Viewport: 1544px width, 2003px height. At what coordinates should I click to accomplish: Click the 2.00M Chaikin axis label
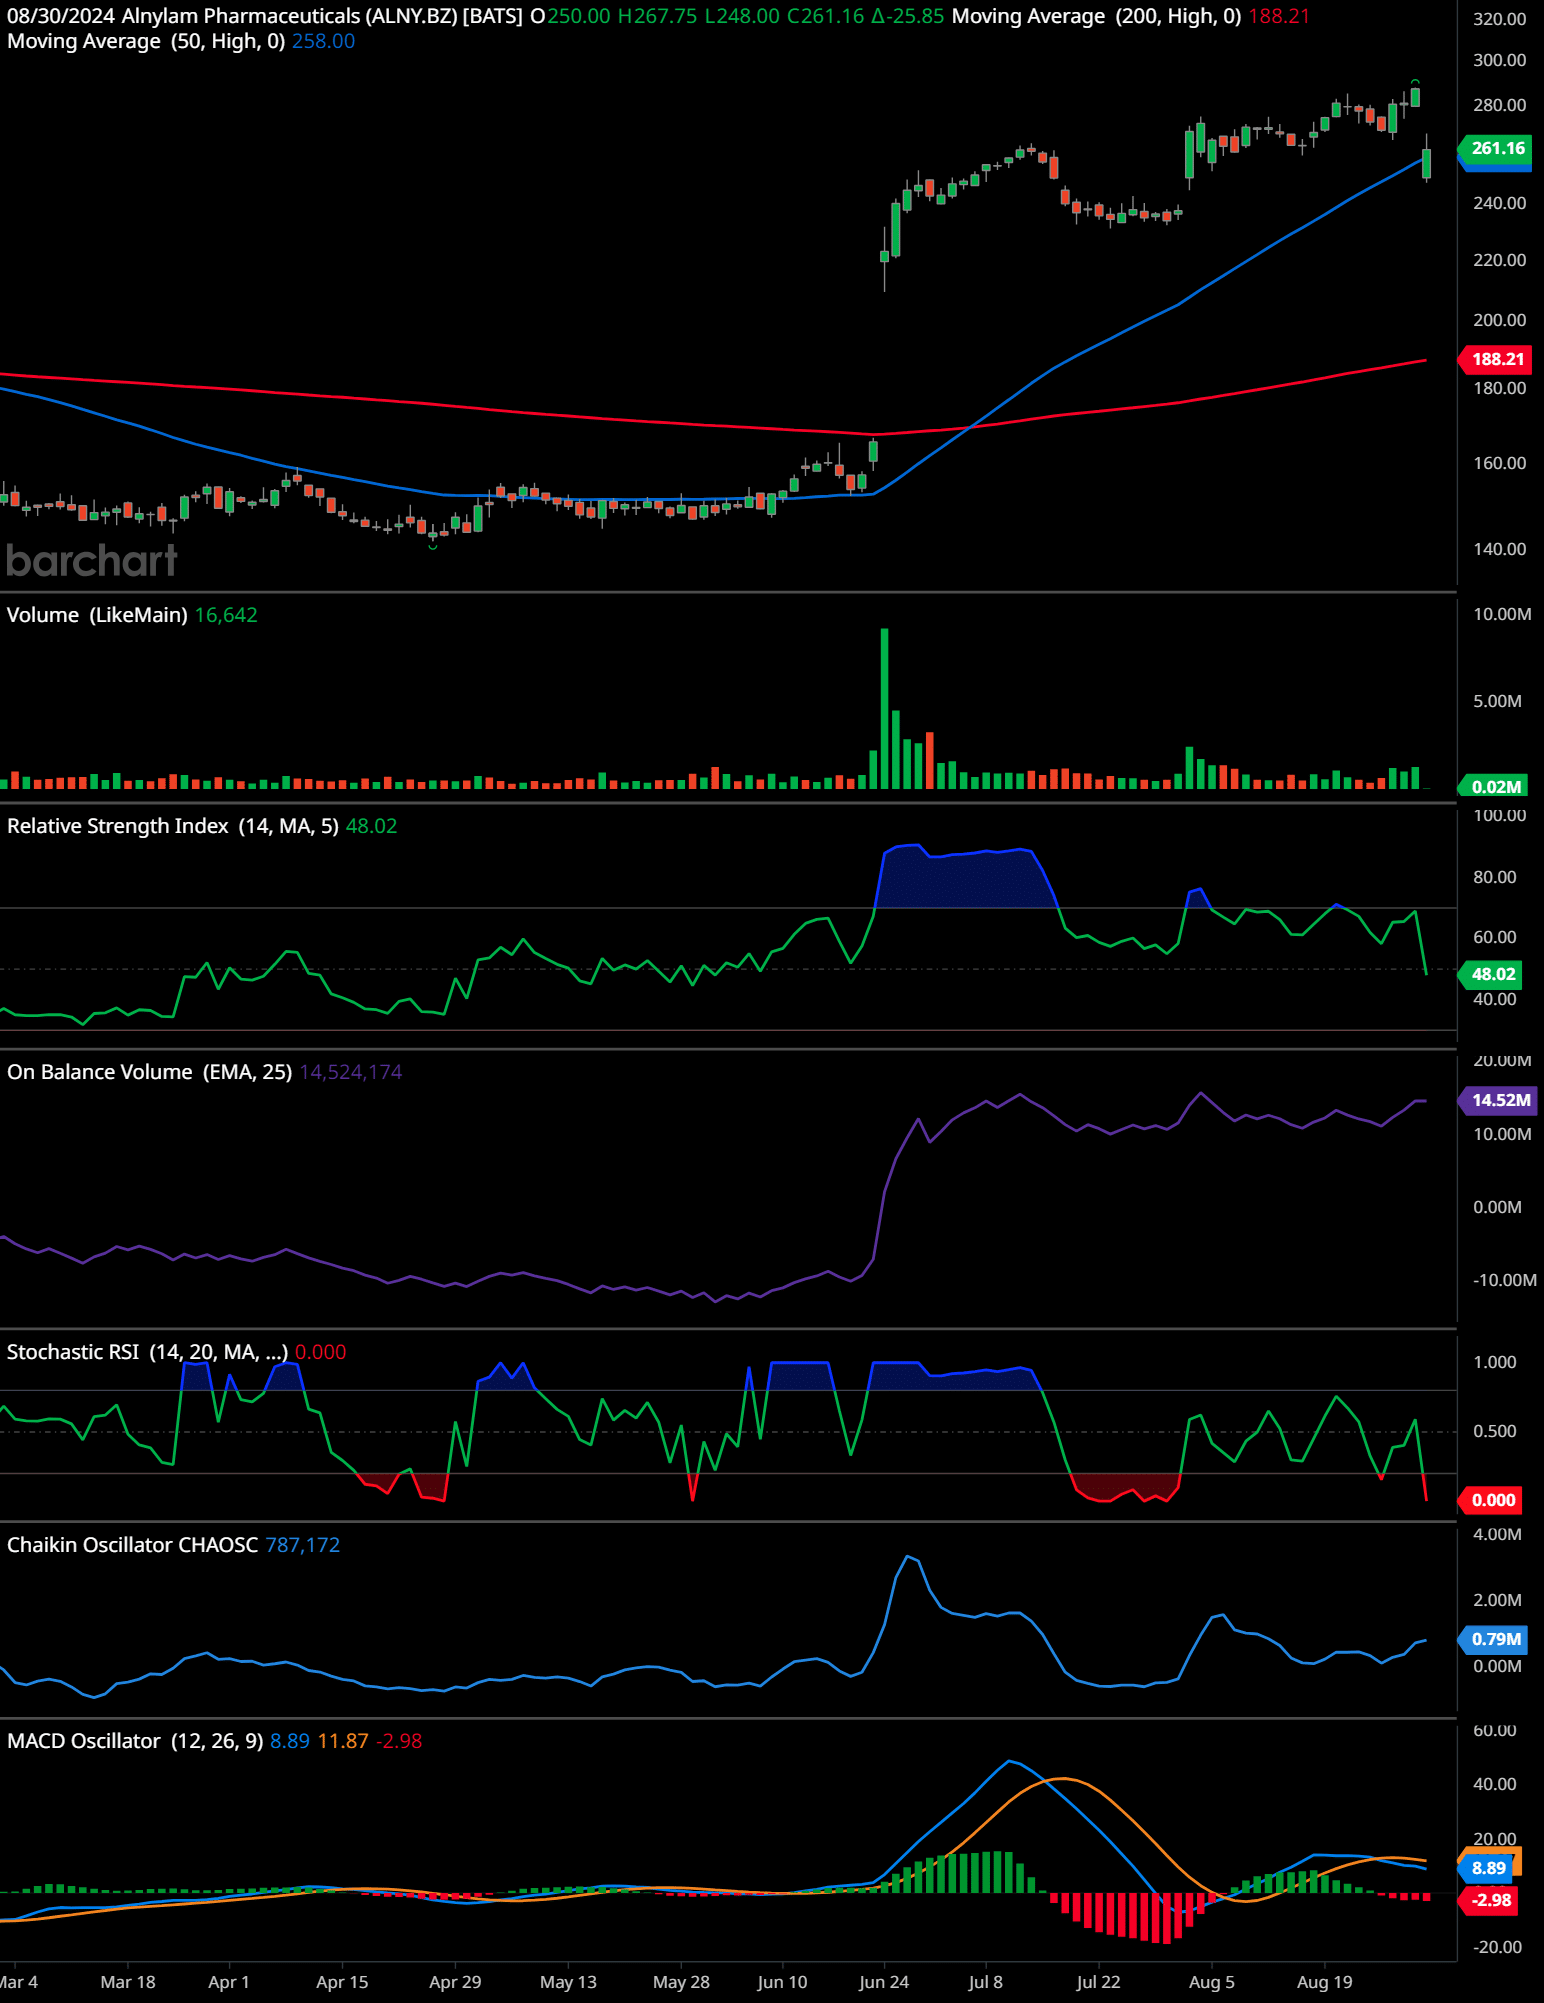point(1497,1600)
